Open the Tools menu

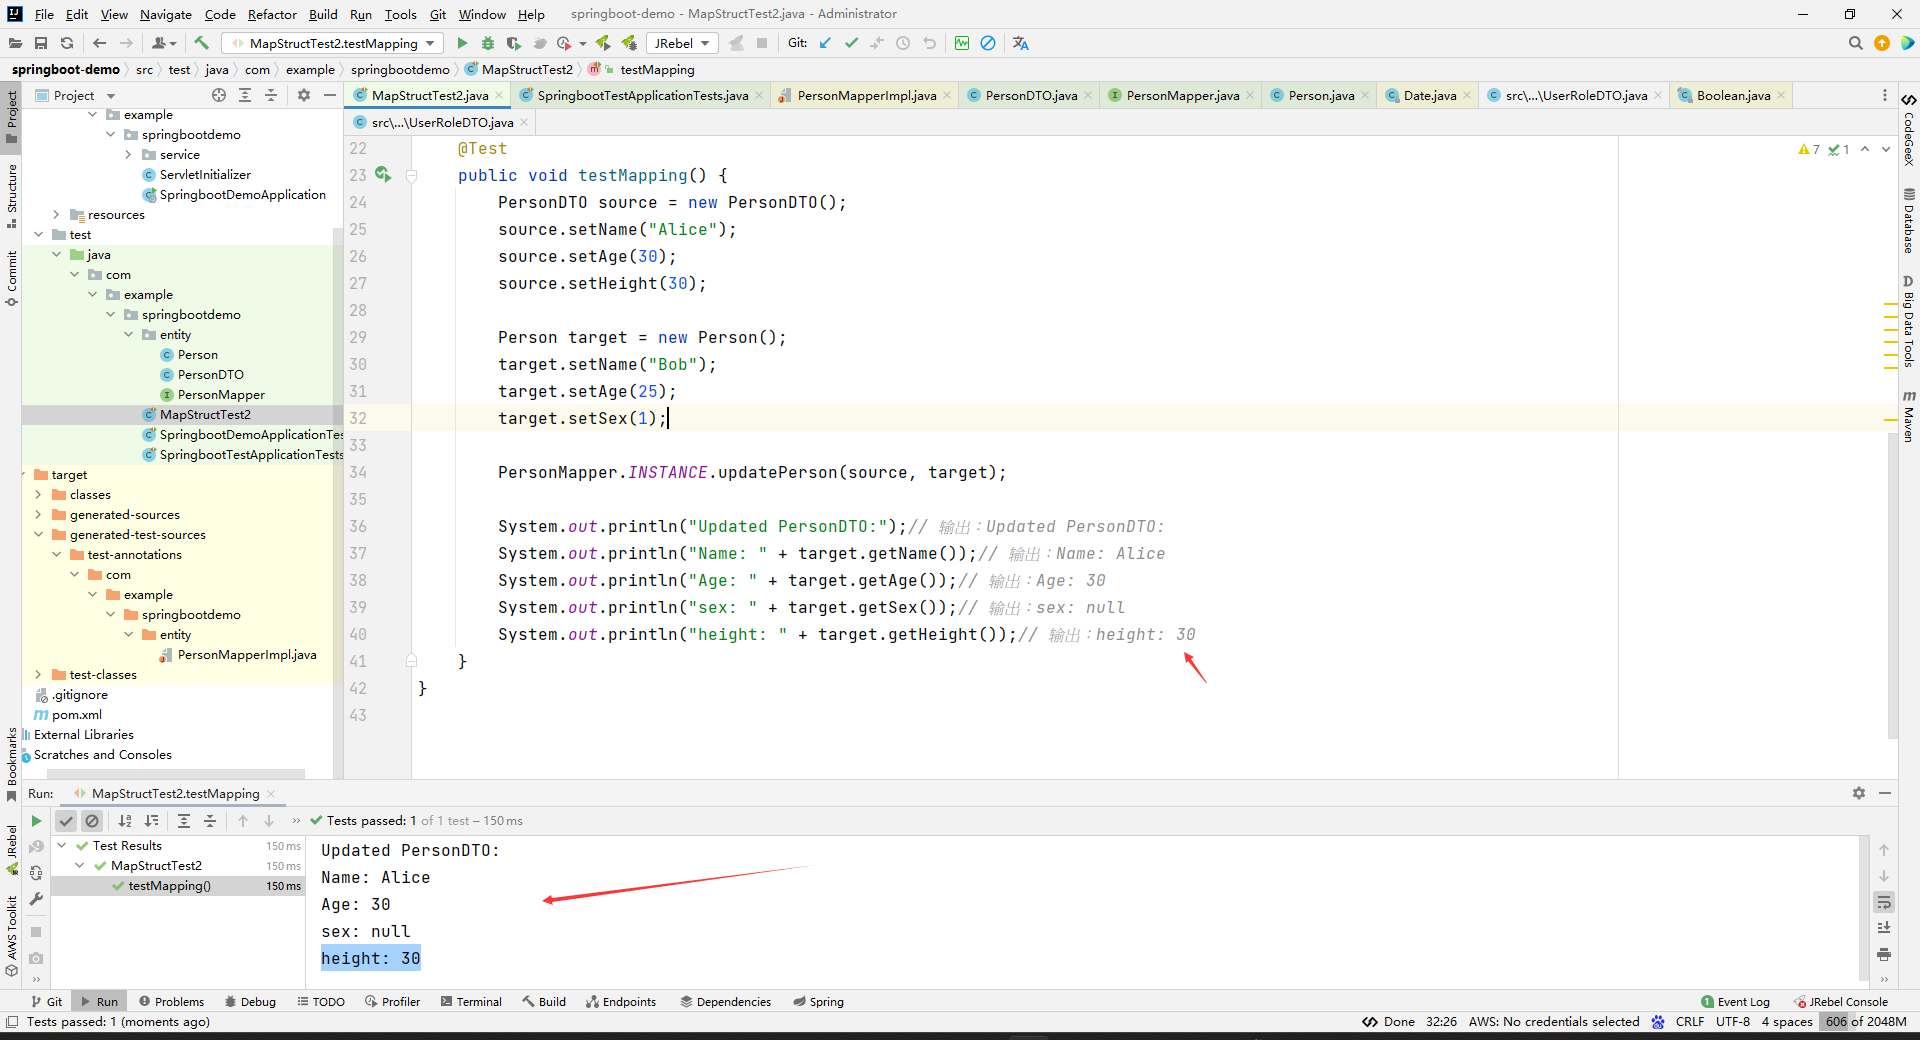400,14
